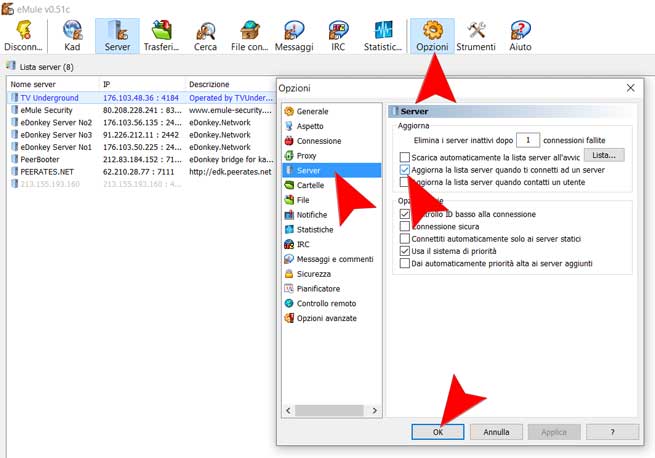Click the Lista... button
655x458 pixels.
pyautogui.click(x=604, y=155)
